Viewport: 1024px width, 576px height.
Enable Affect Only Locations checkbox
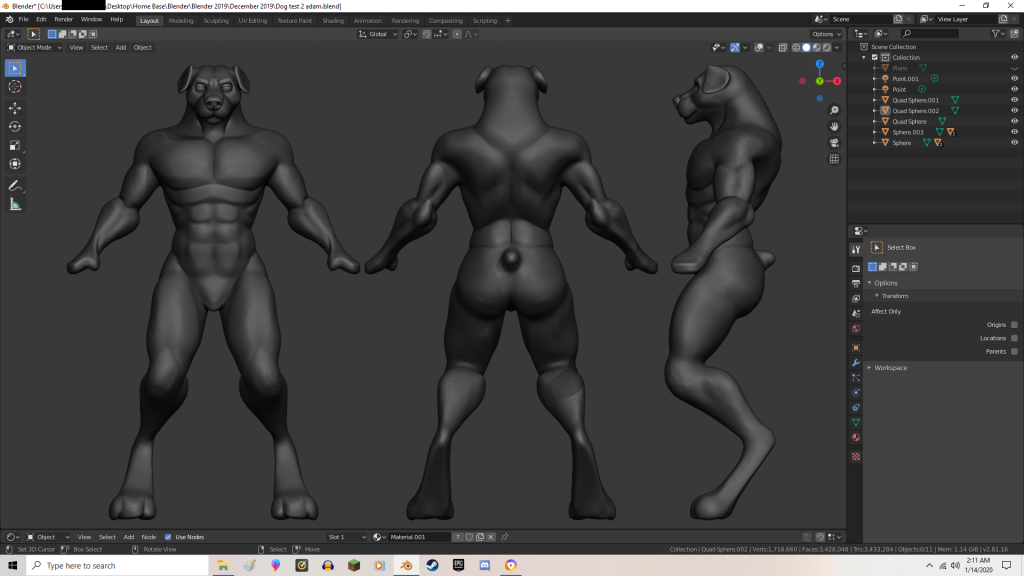tap(1014, 338)
